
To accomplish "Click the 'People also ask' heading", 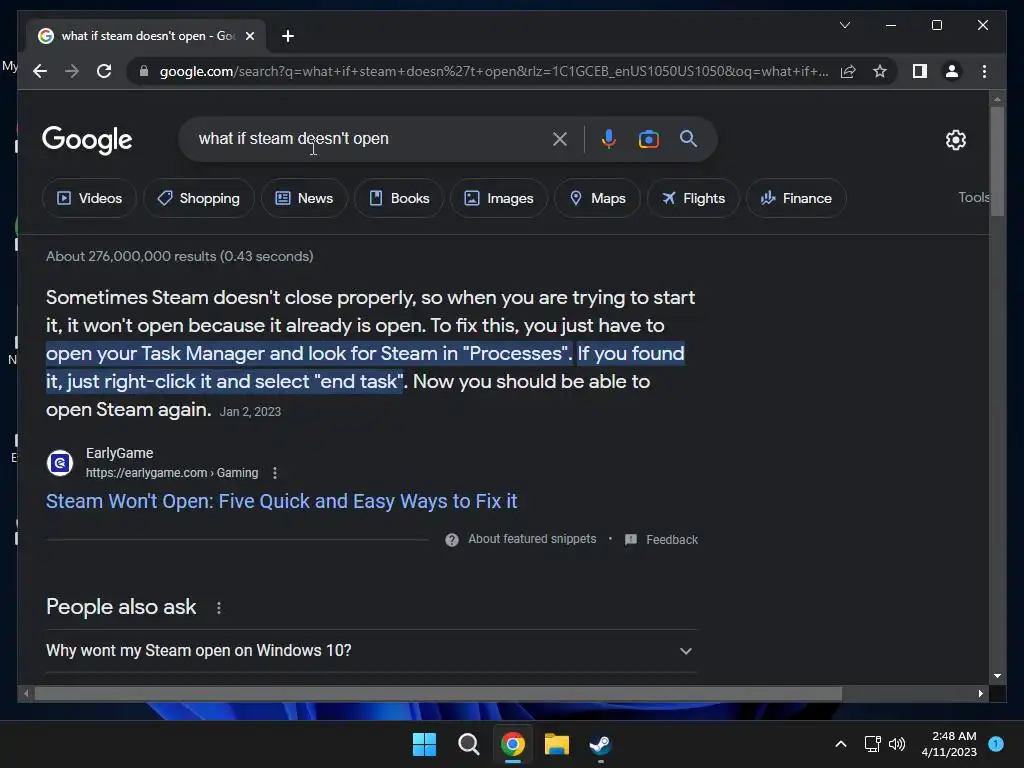I will (121, 607).
